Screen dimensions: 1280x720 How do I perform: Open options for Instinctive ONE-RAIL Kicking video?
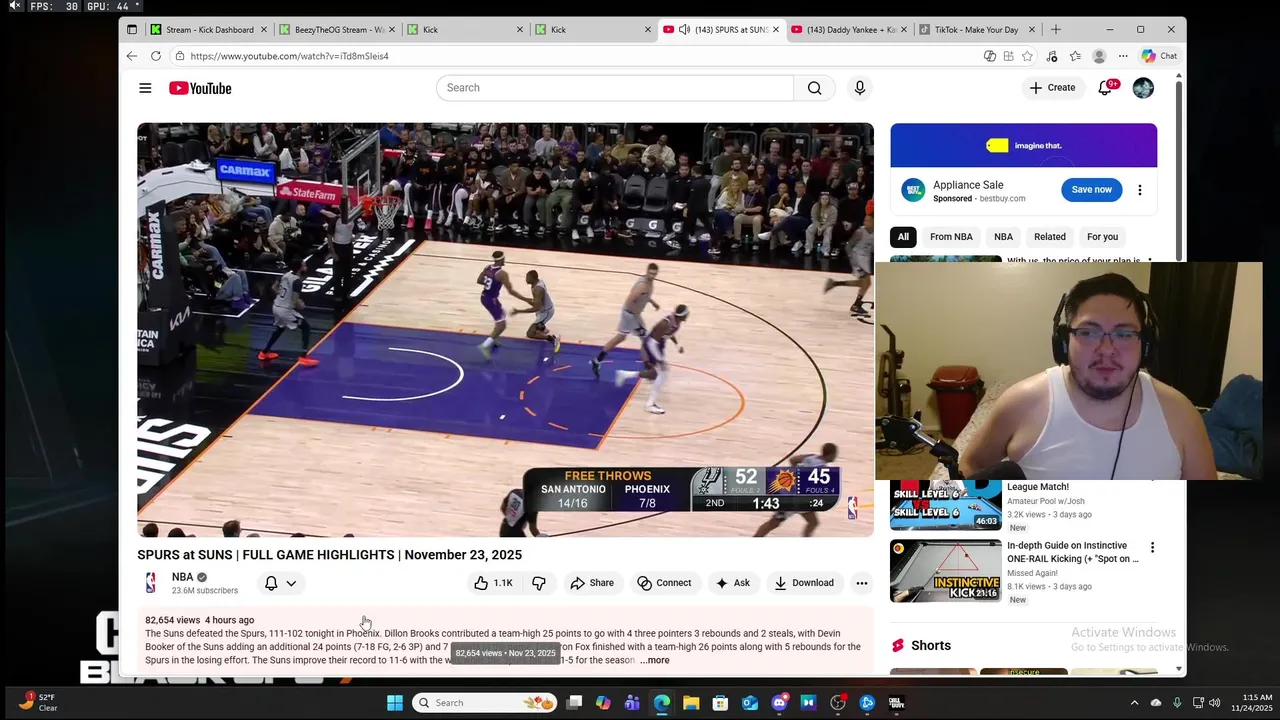(x=1152, y=547)
